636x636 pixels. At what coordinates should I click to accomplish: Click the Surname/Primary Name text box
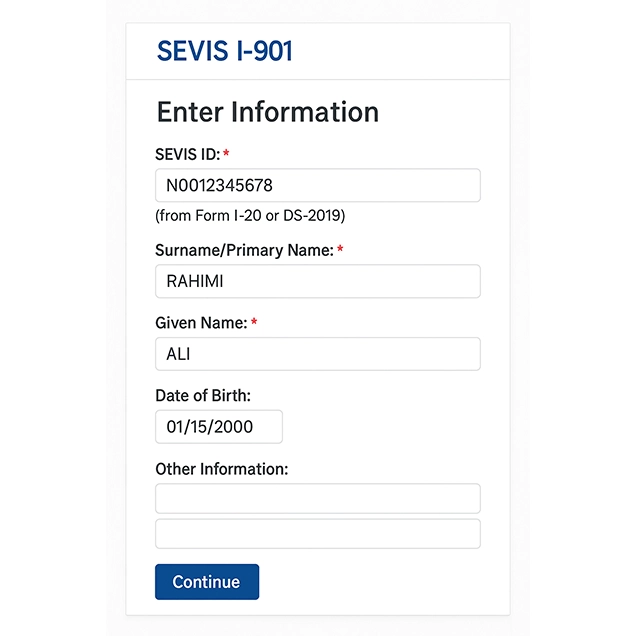coord(317,281)
